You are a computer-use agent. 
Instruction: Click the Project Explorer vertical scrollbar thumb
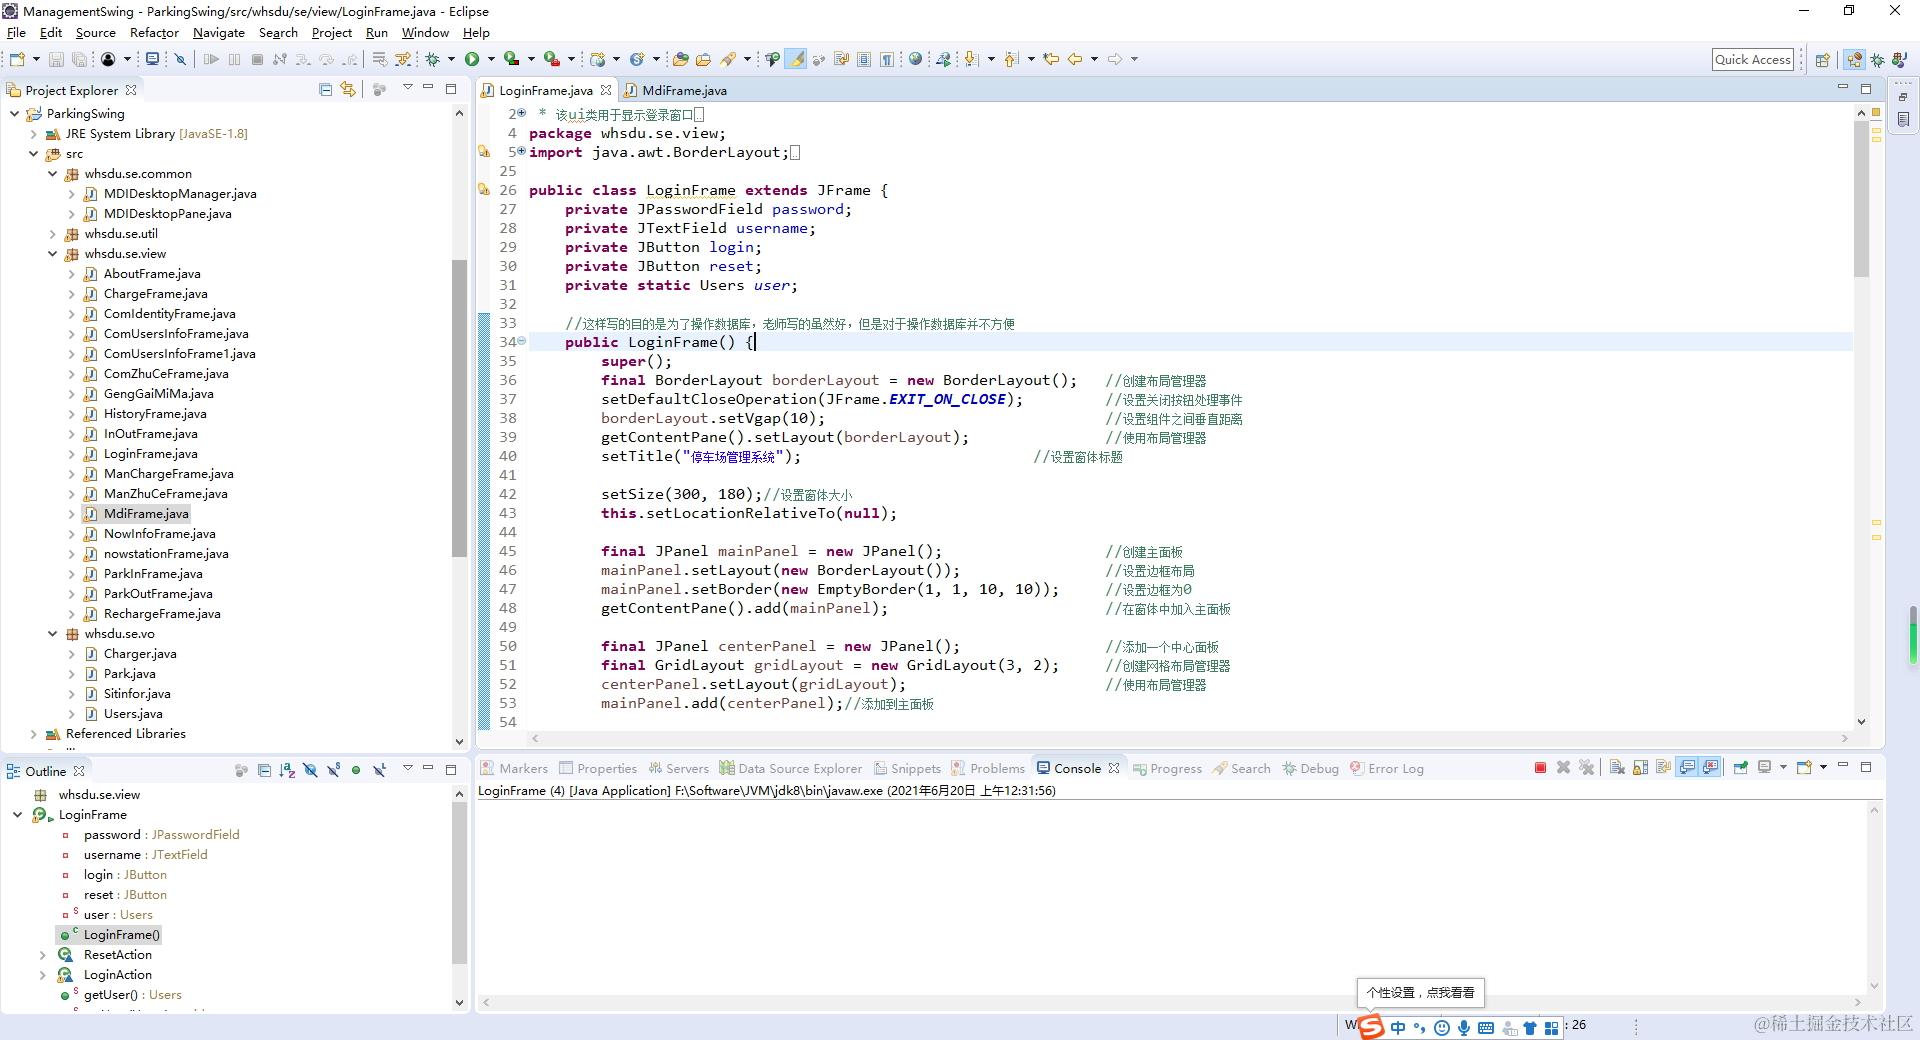[x=459, y=408]
